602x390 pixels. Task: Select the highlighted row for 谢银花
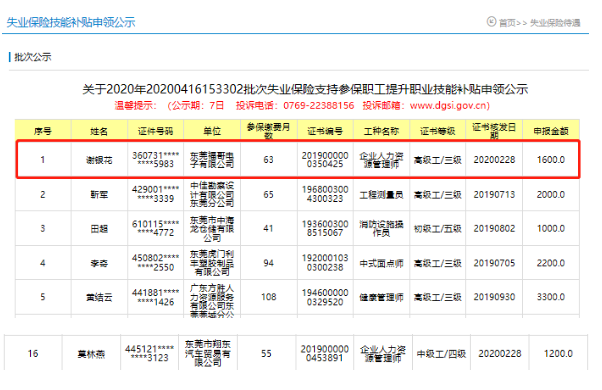(298, 159)
